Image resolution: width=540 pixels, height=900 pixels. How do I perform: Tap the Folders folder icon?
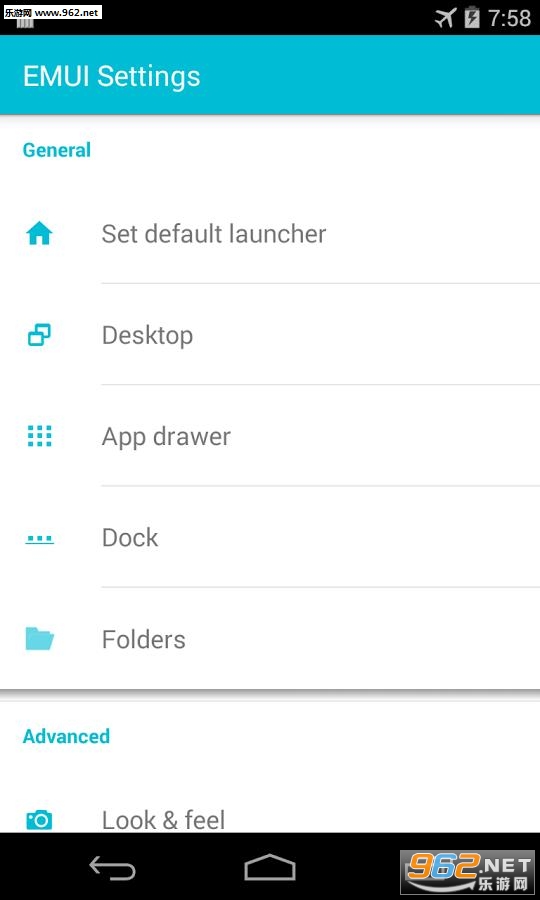pyautogui.click(x=40, y=639)
